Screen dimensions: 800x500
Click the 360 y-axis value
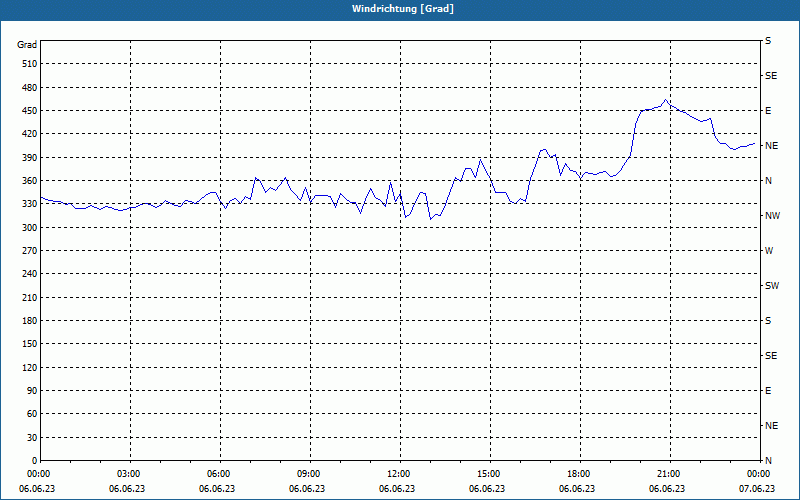[x=30, y=181]
